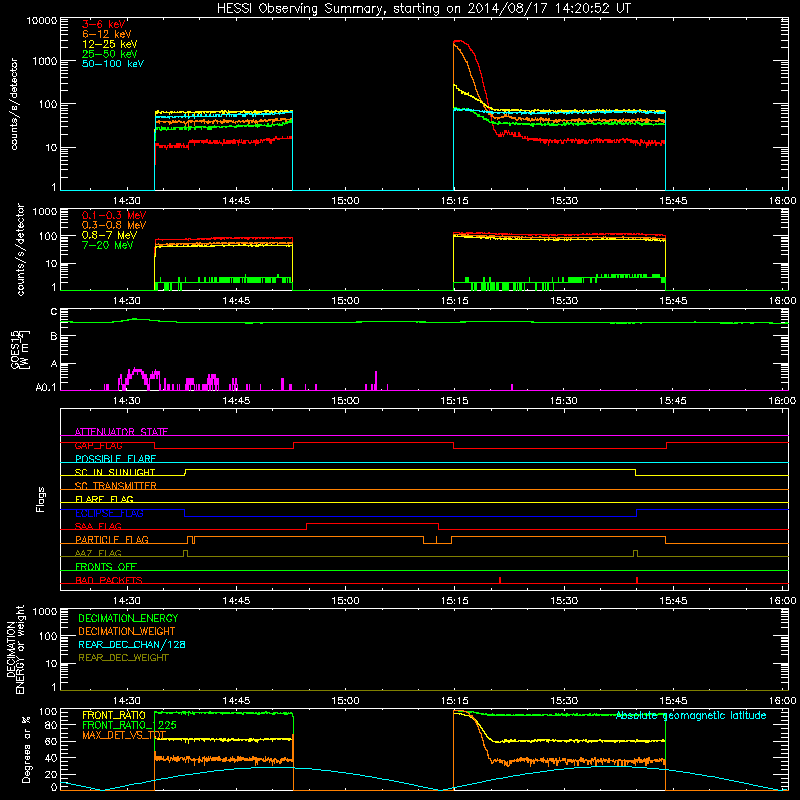Select the 3-6 keV legend label

[104, 24]
